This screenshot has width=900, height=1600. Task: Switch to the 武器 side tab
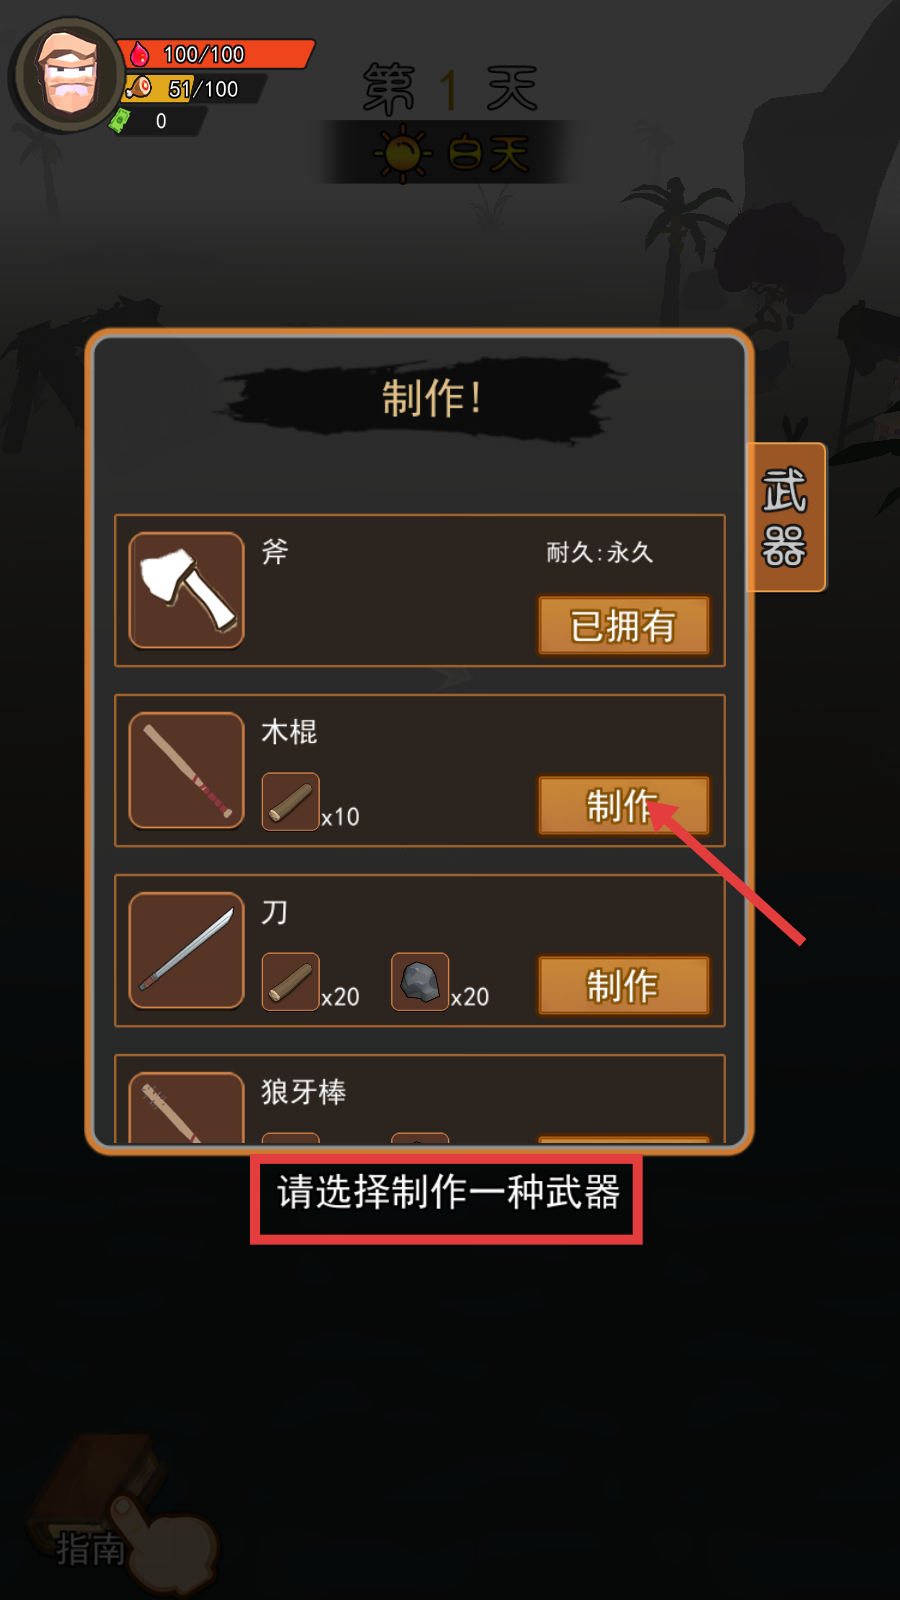click(786, 517)
